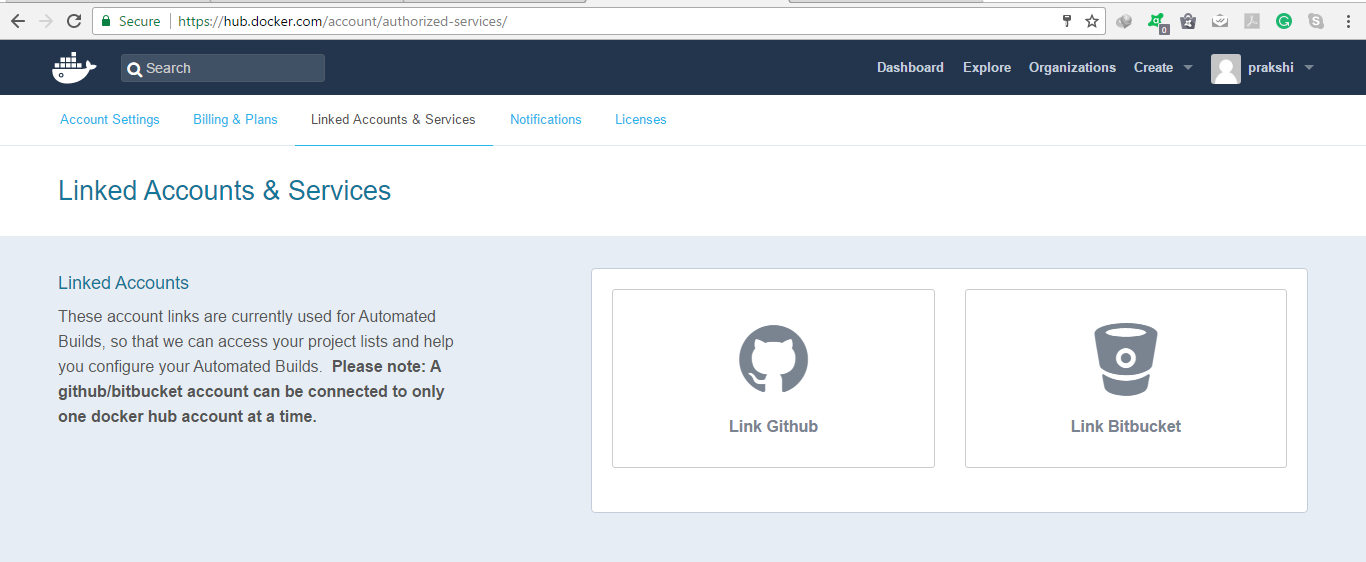Screen dimensions: 1366x562
Task: Open Organizations in the top navigation
Action: pyautogui.click(x=1072, y=68)
